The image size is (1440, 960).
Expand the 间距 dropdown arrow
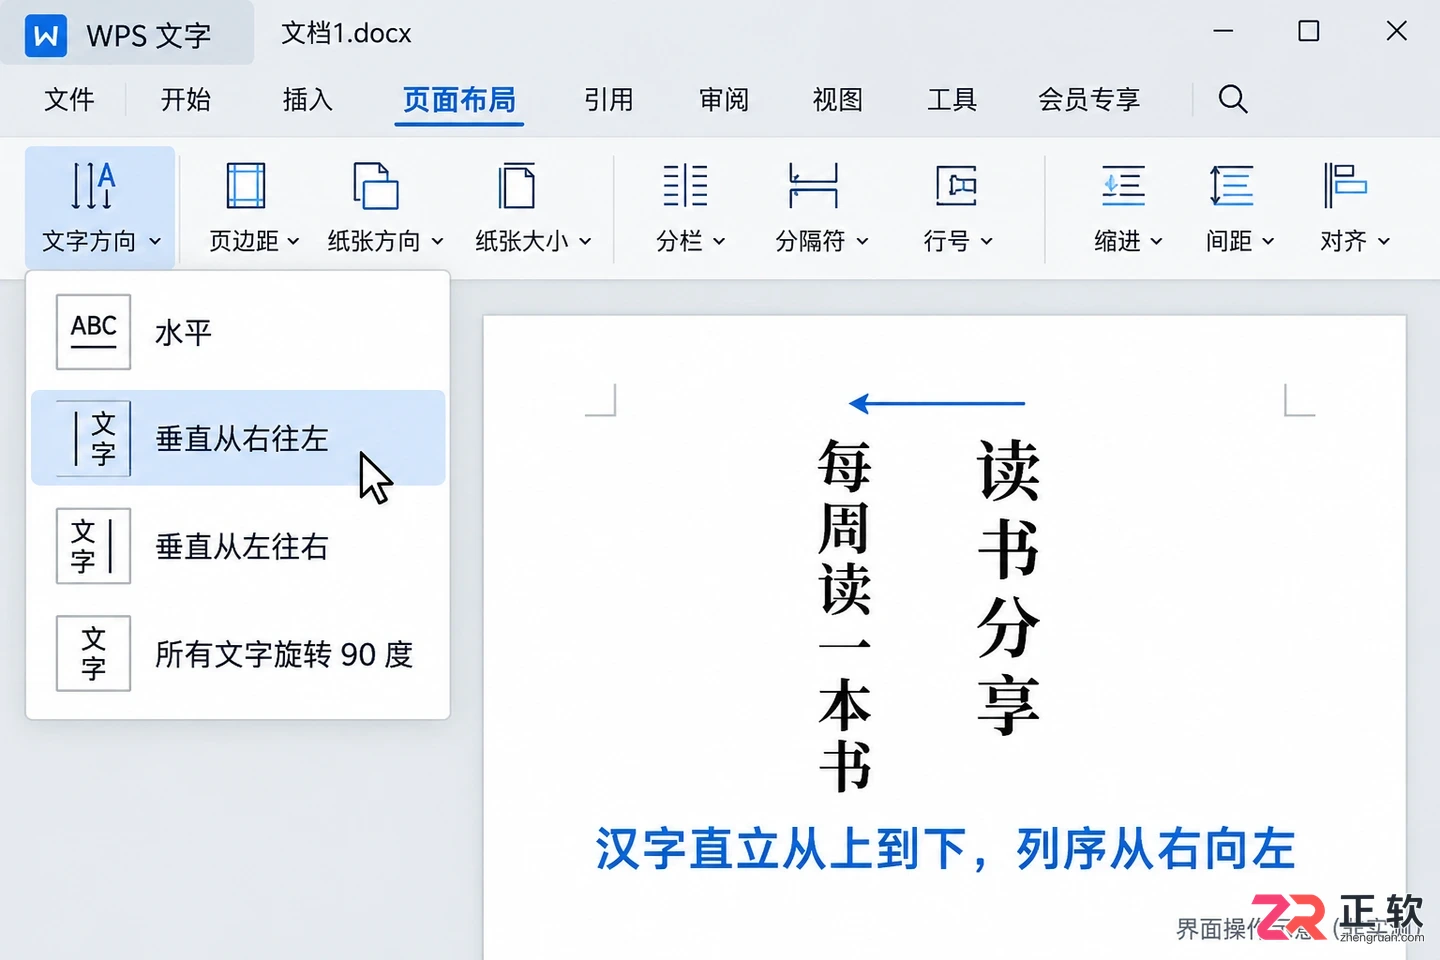pos(1268,241)
